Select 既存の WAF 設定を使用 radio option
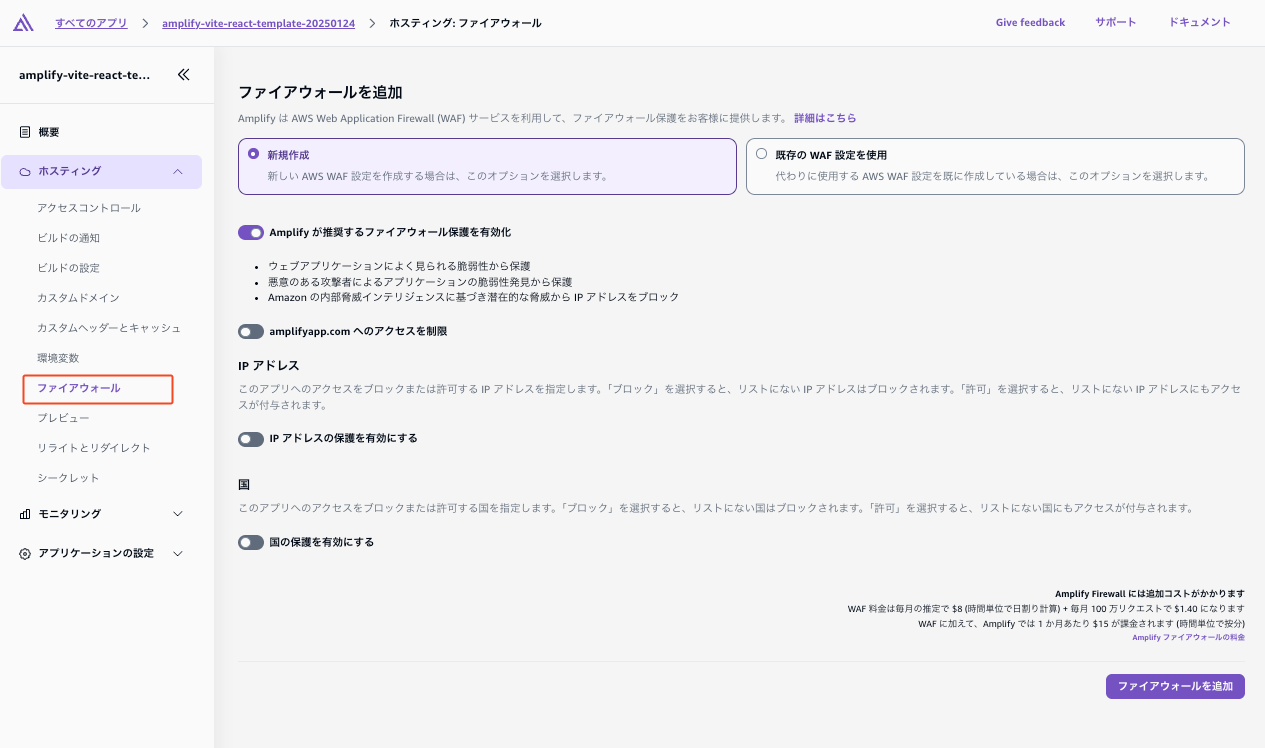 pyautogui.click(x=762, y=154)
